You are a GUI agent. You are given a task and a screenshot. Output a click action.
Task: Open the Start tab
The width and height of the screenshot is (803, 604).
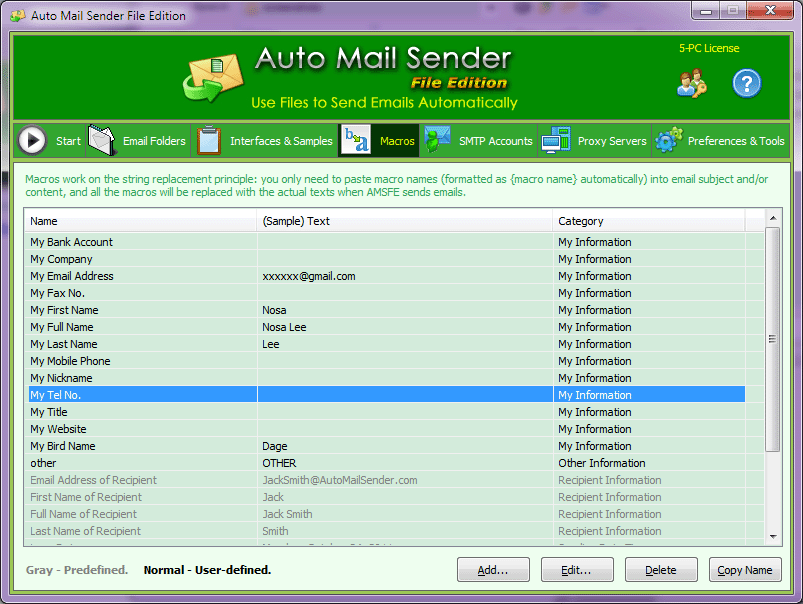point(50,140)
